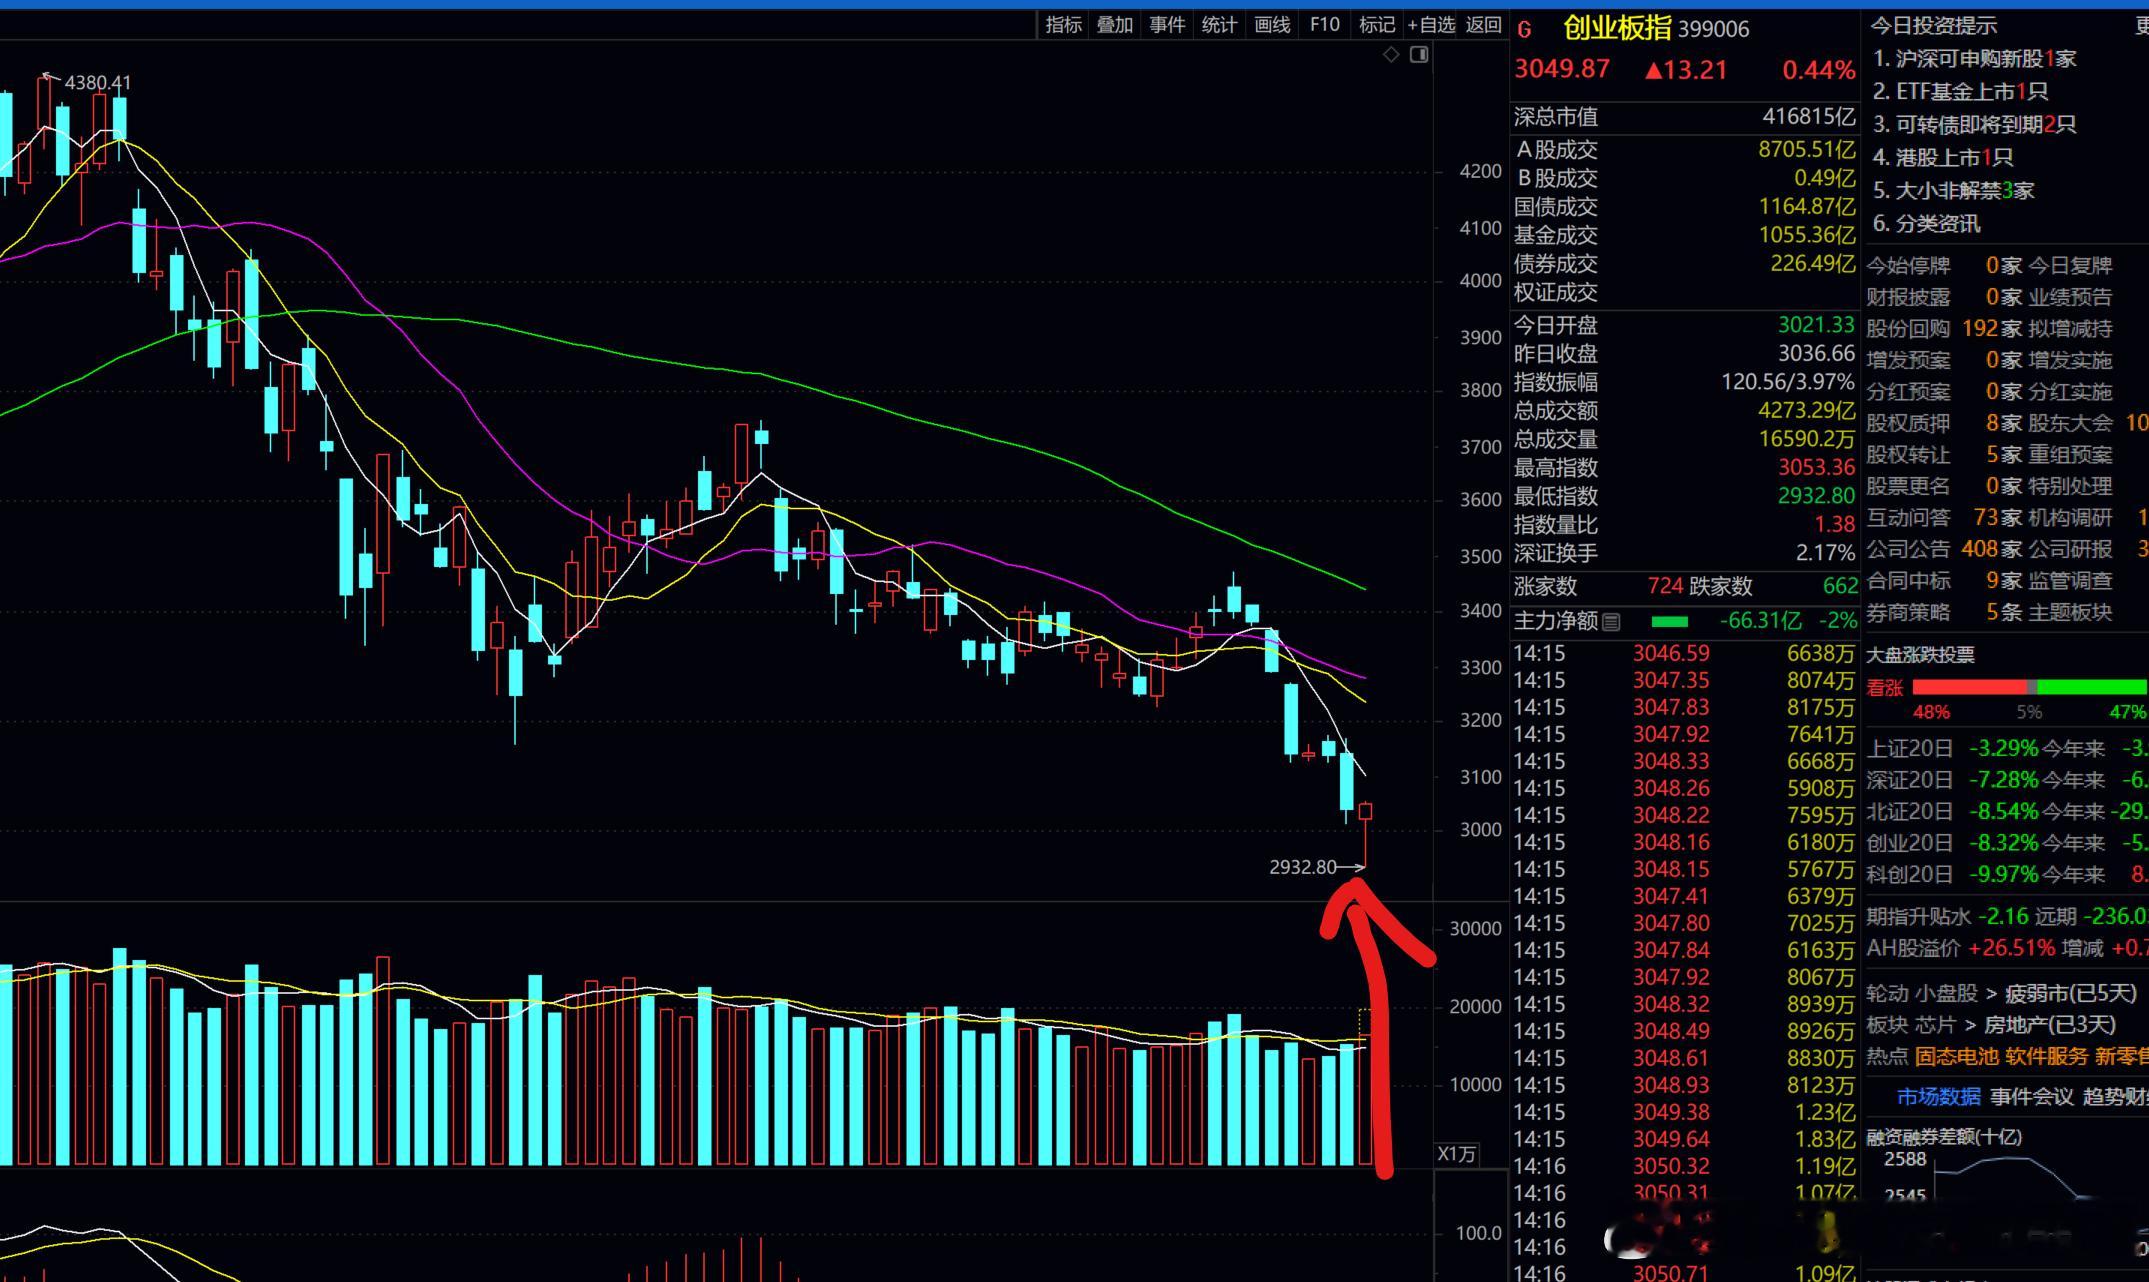
Task: Switch to the 市场数据 tab
Action: pyautogui.click(x=1938, y=1097)
